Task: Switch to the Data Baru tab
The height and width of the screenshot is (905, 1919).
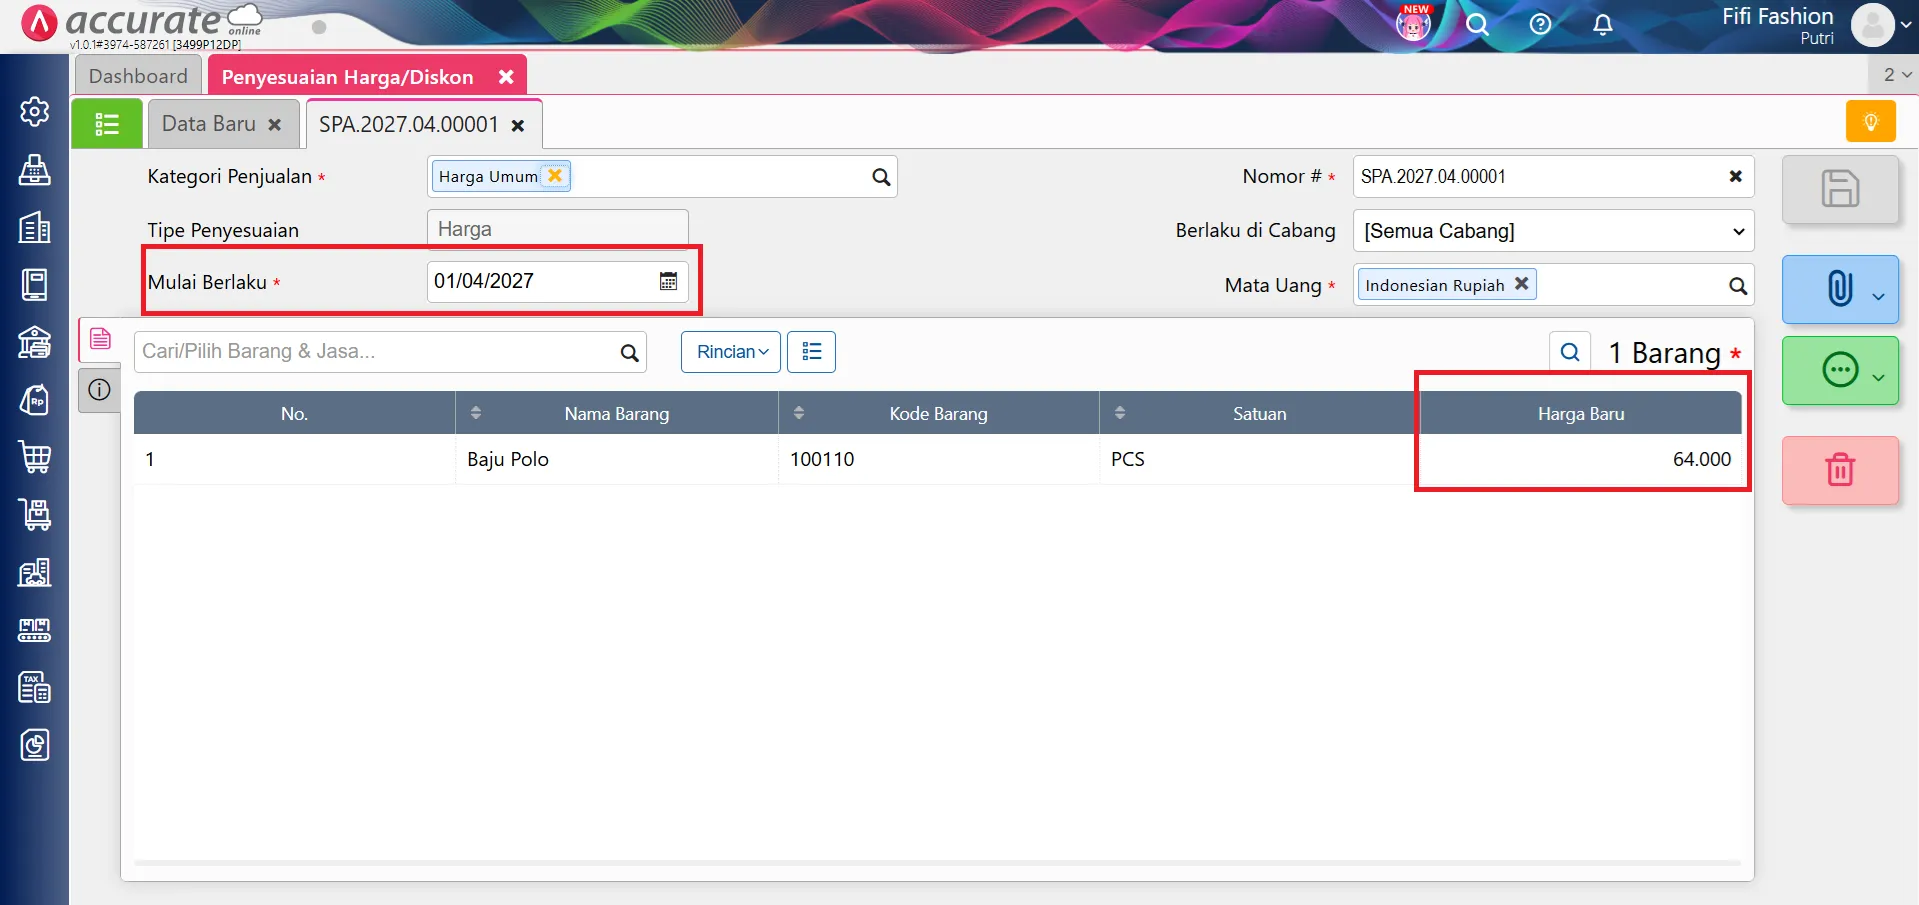Action: [x=209, y=124]
